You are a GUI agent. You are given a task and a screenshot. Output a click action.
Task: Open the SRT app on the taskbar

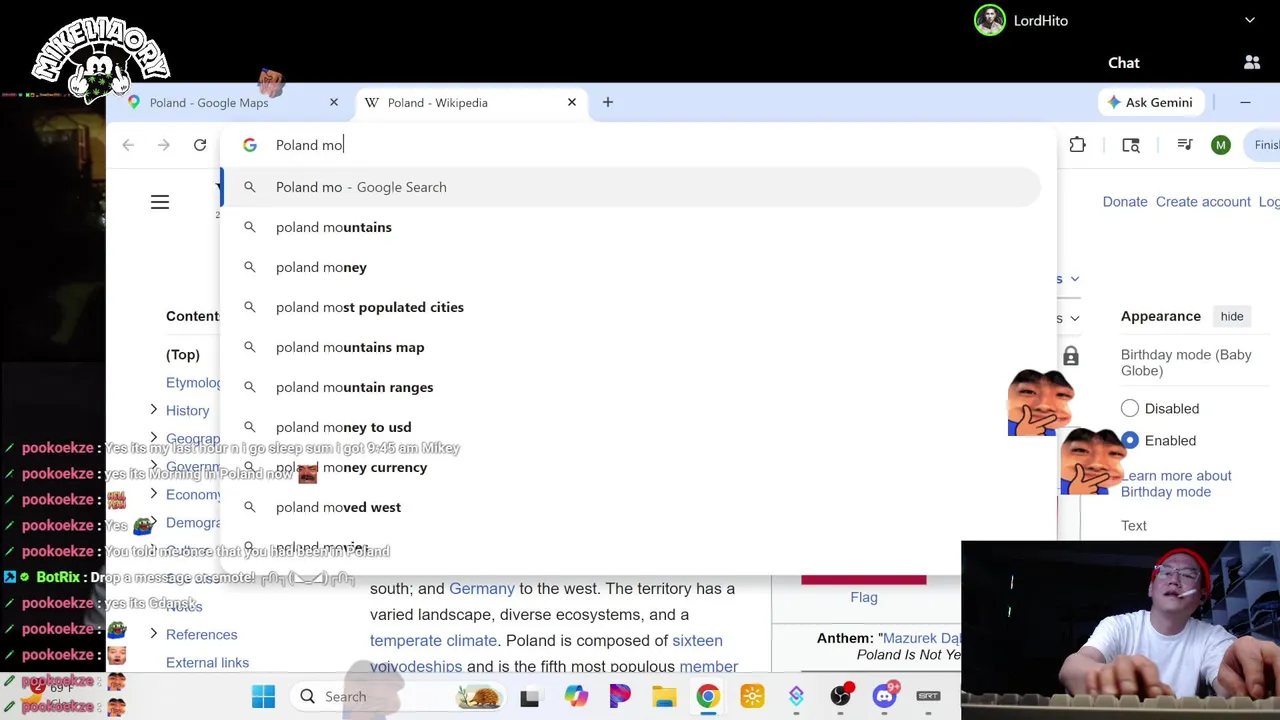[x=928, y=696]
